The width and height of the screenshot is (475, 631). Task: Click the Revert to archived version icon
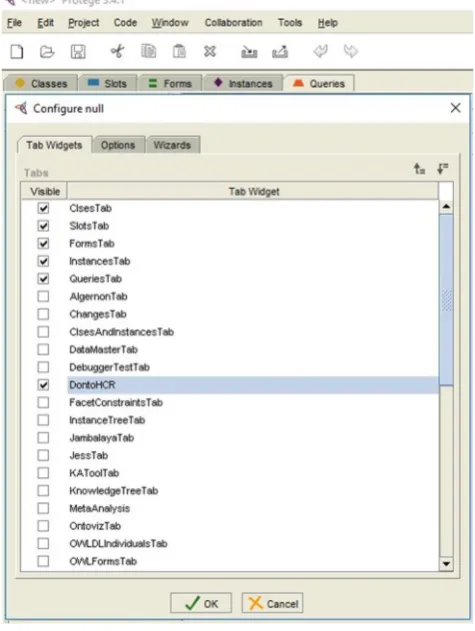tap(280, 52)
